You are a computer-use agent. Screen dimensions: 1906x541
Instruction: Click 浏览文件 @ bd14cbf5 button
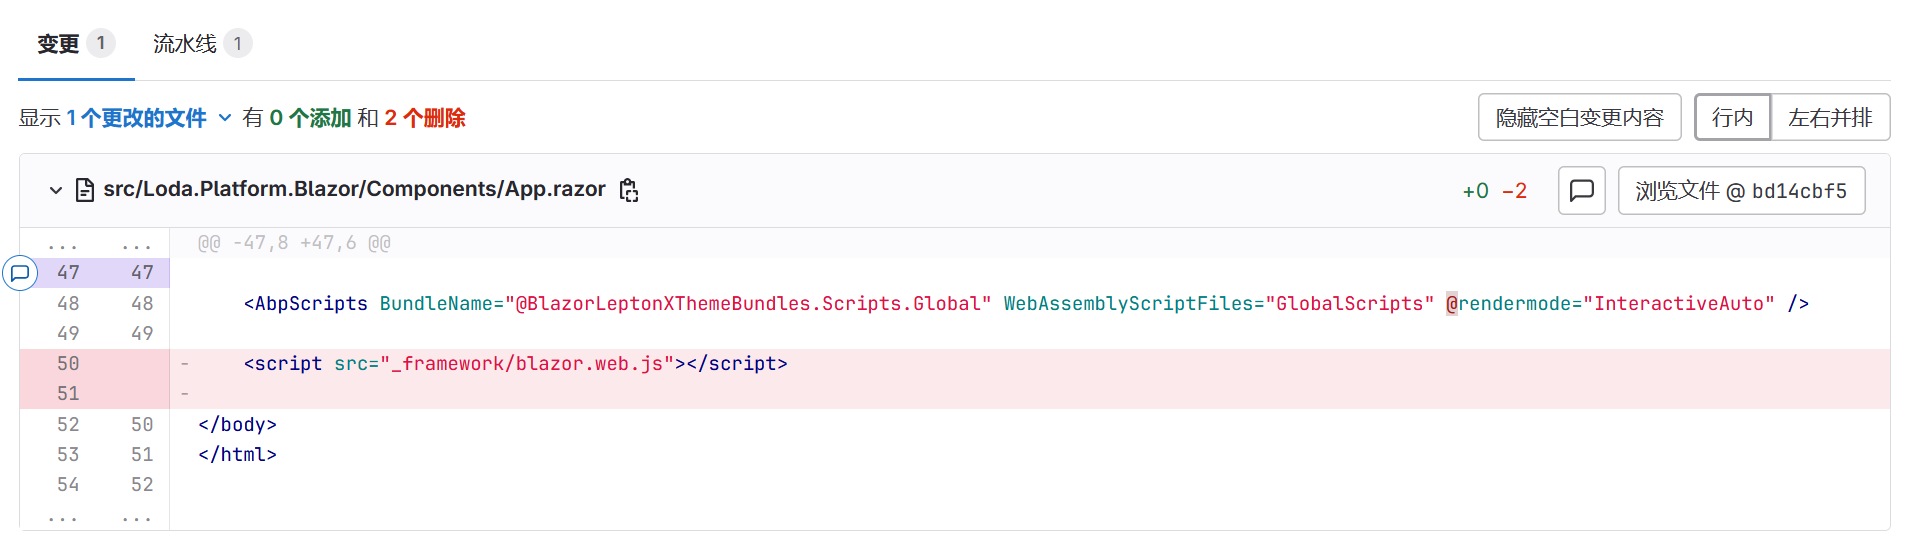1740,191
